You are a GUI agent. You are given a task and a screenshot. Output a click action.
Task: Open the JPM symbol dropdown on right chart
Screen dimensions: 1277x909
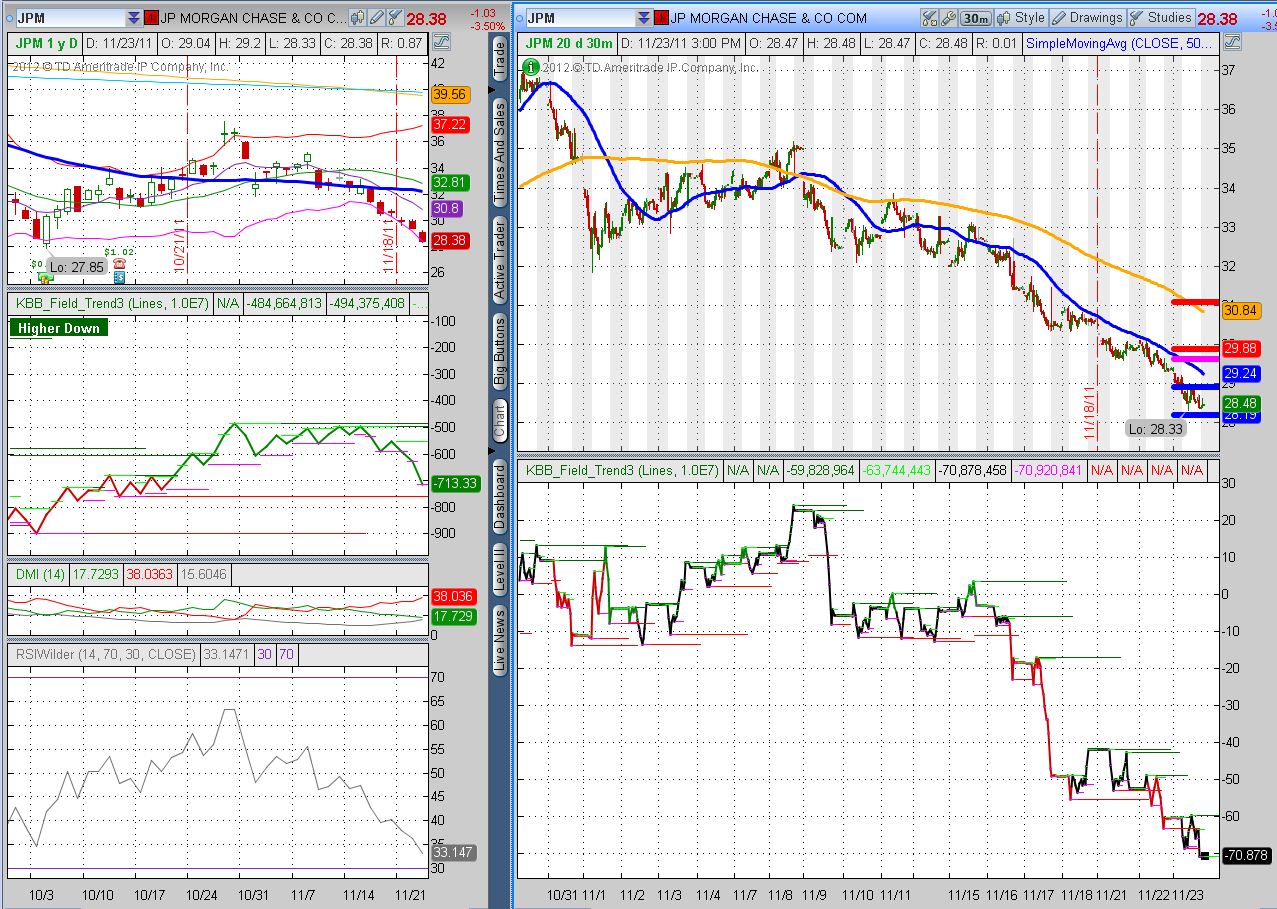(x=642, y=17)
